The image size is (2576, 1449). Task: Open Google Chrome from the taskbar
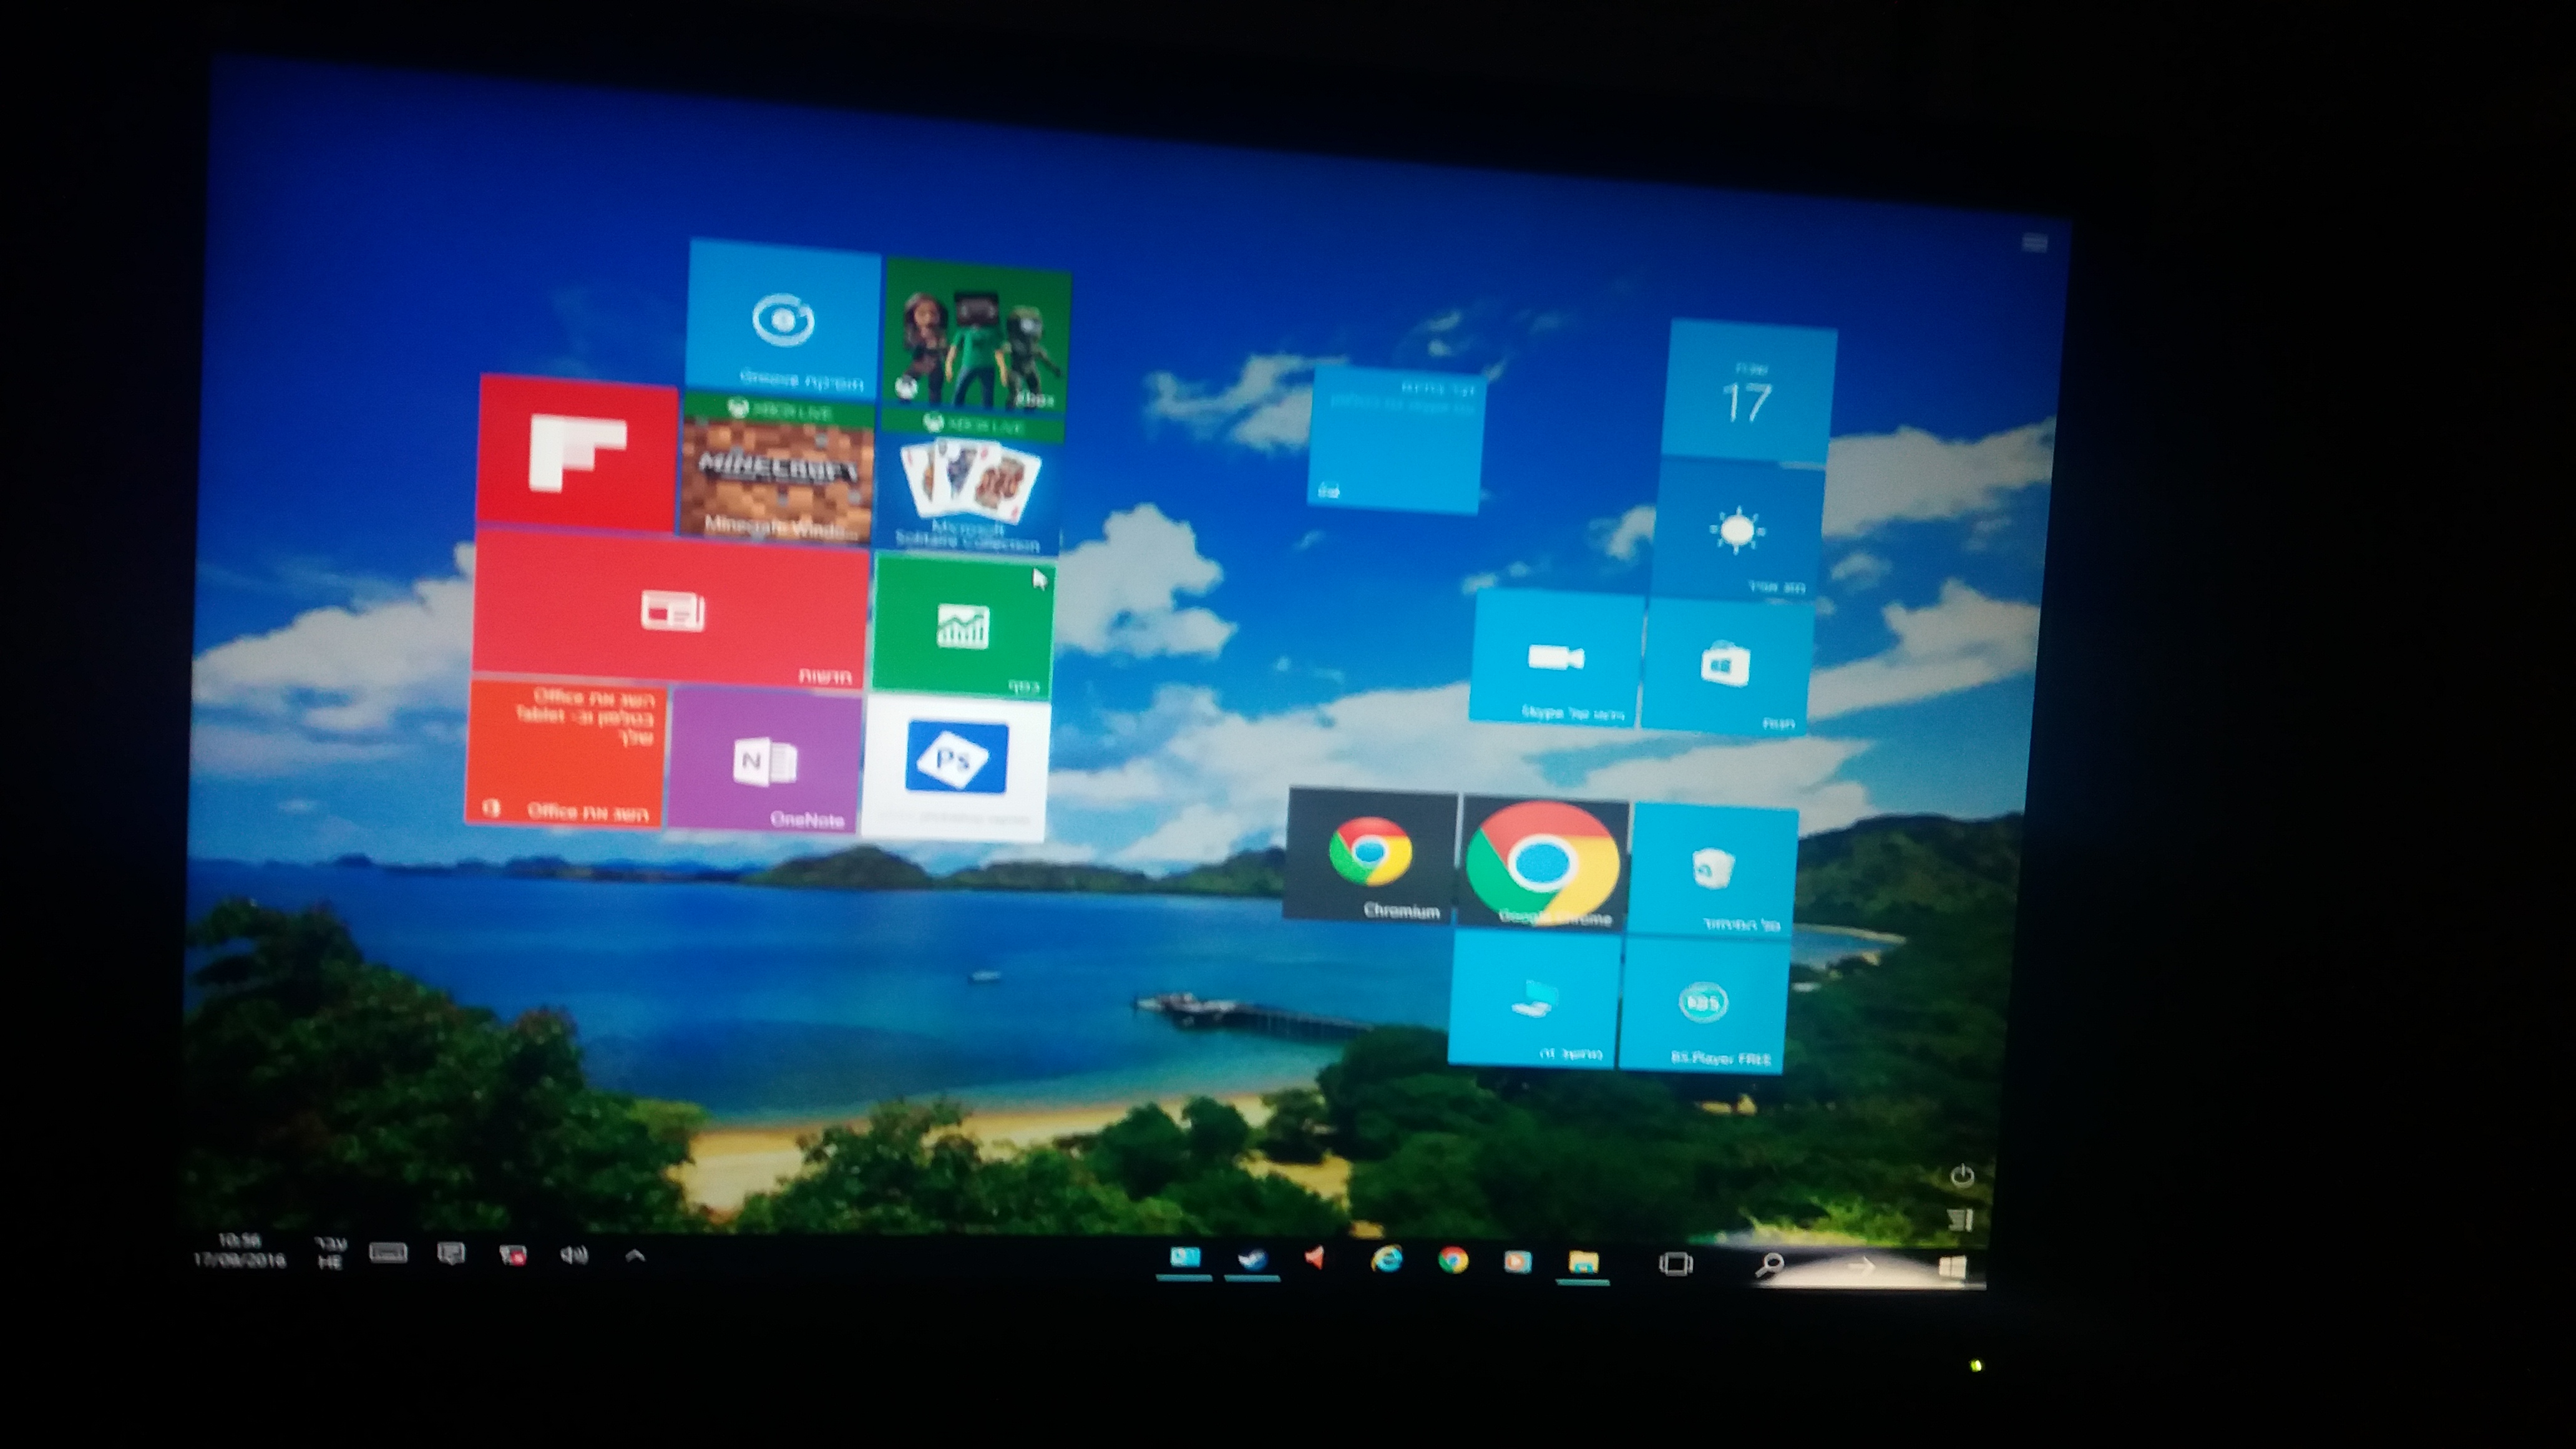point(1453,1260)
